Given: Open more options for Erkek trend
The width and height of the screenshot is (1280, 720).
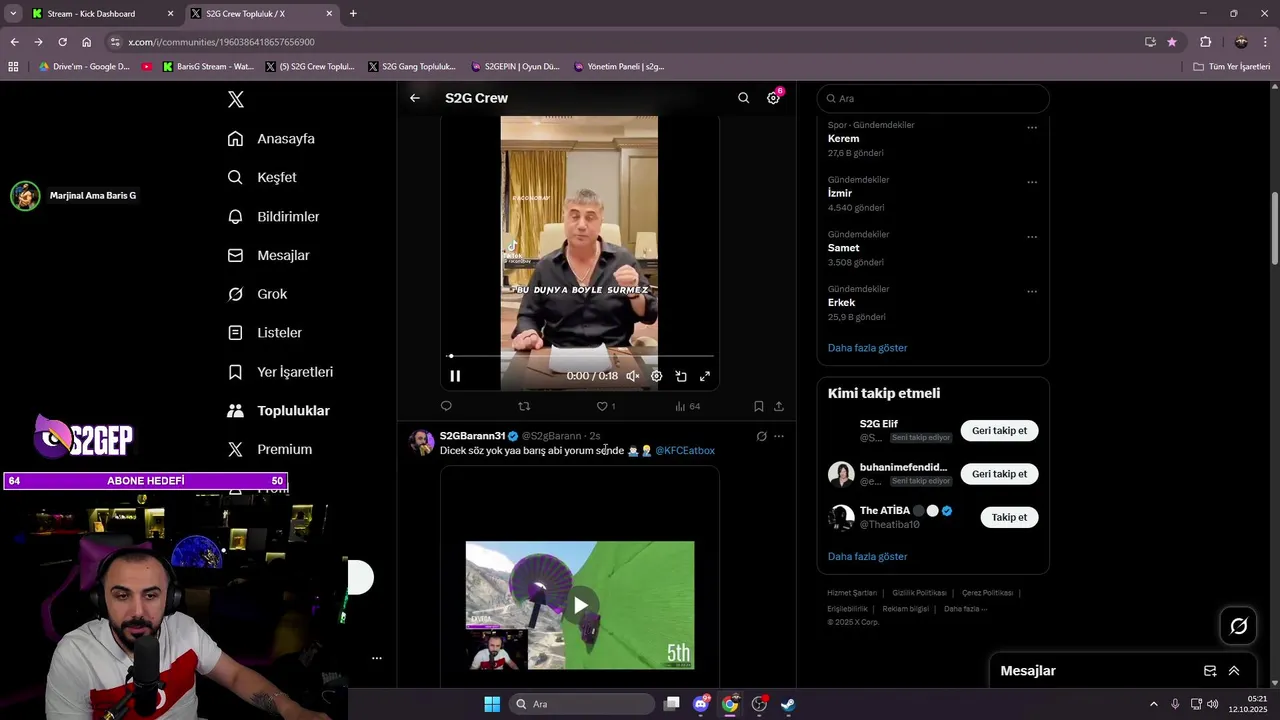Looking at the screenshot, I should pyautogui.click(x=1032, y=291).
